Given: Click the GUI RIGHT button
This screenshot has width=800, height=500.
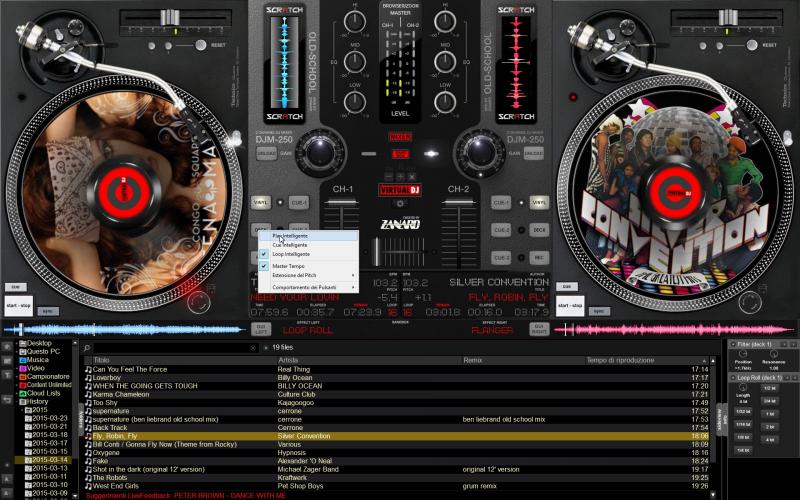Looking at the screenshot, I should pyautogui.click(x=539, y=329).
